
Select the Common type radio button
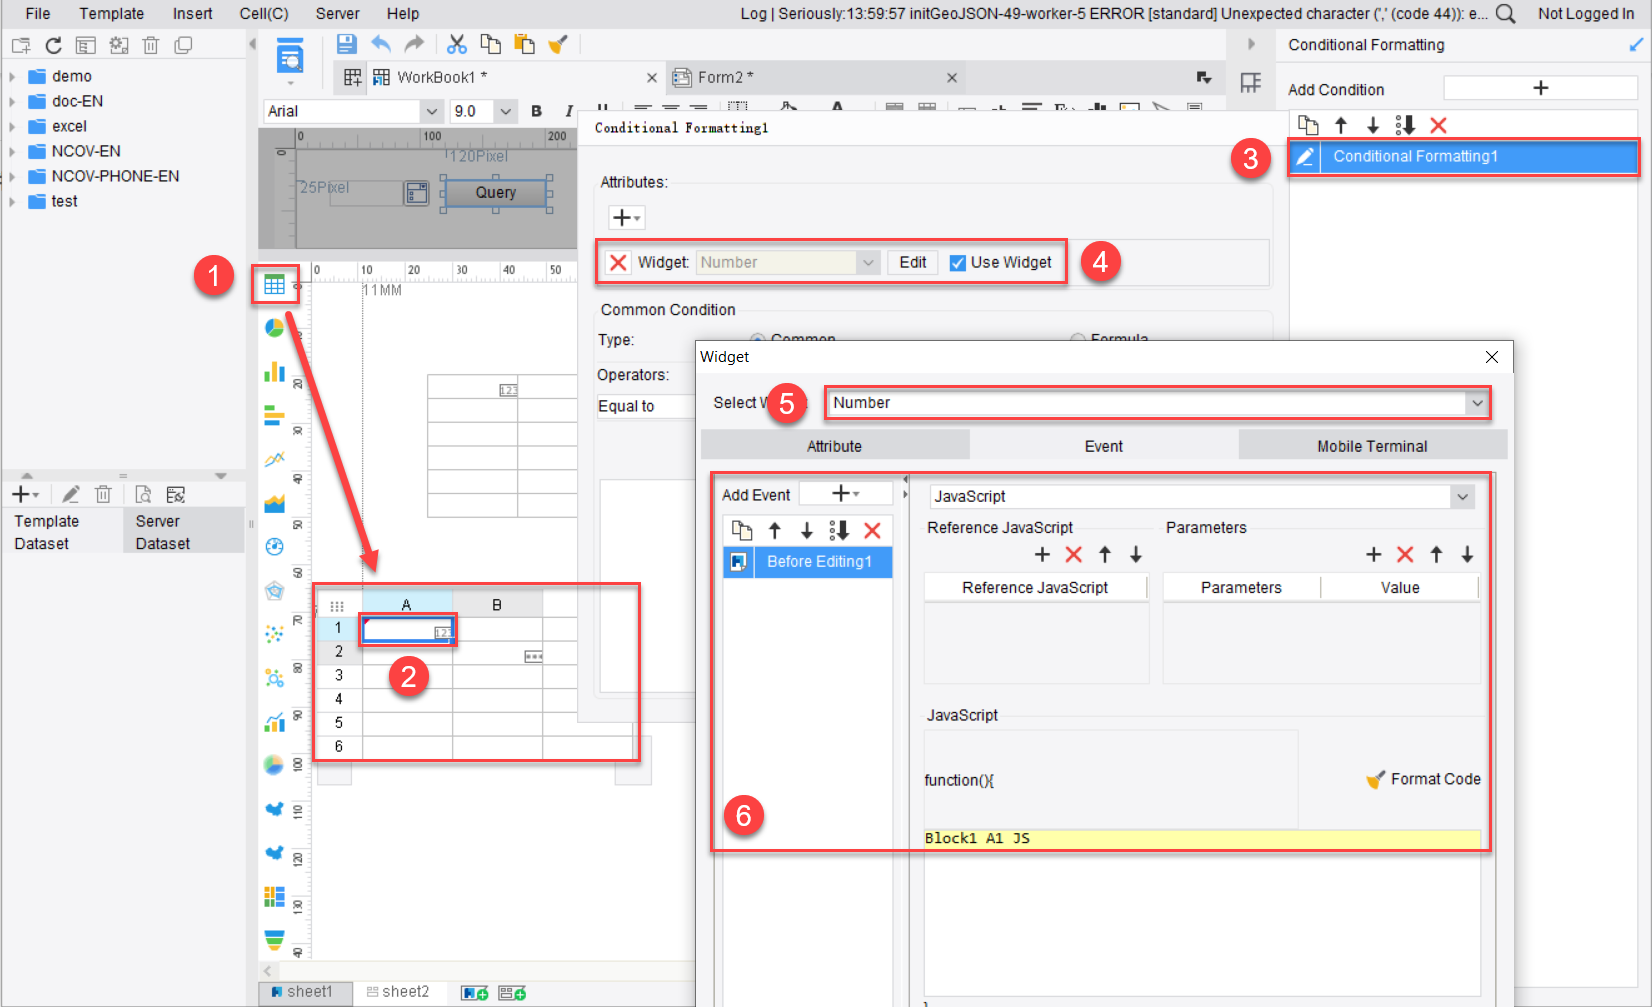[758, 340]
